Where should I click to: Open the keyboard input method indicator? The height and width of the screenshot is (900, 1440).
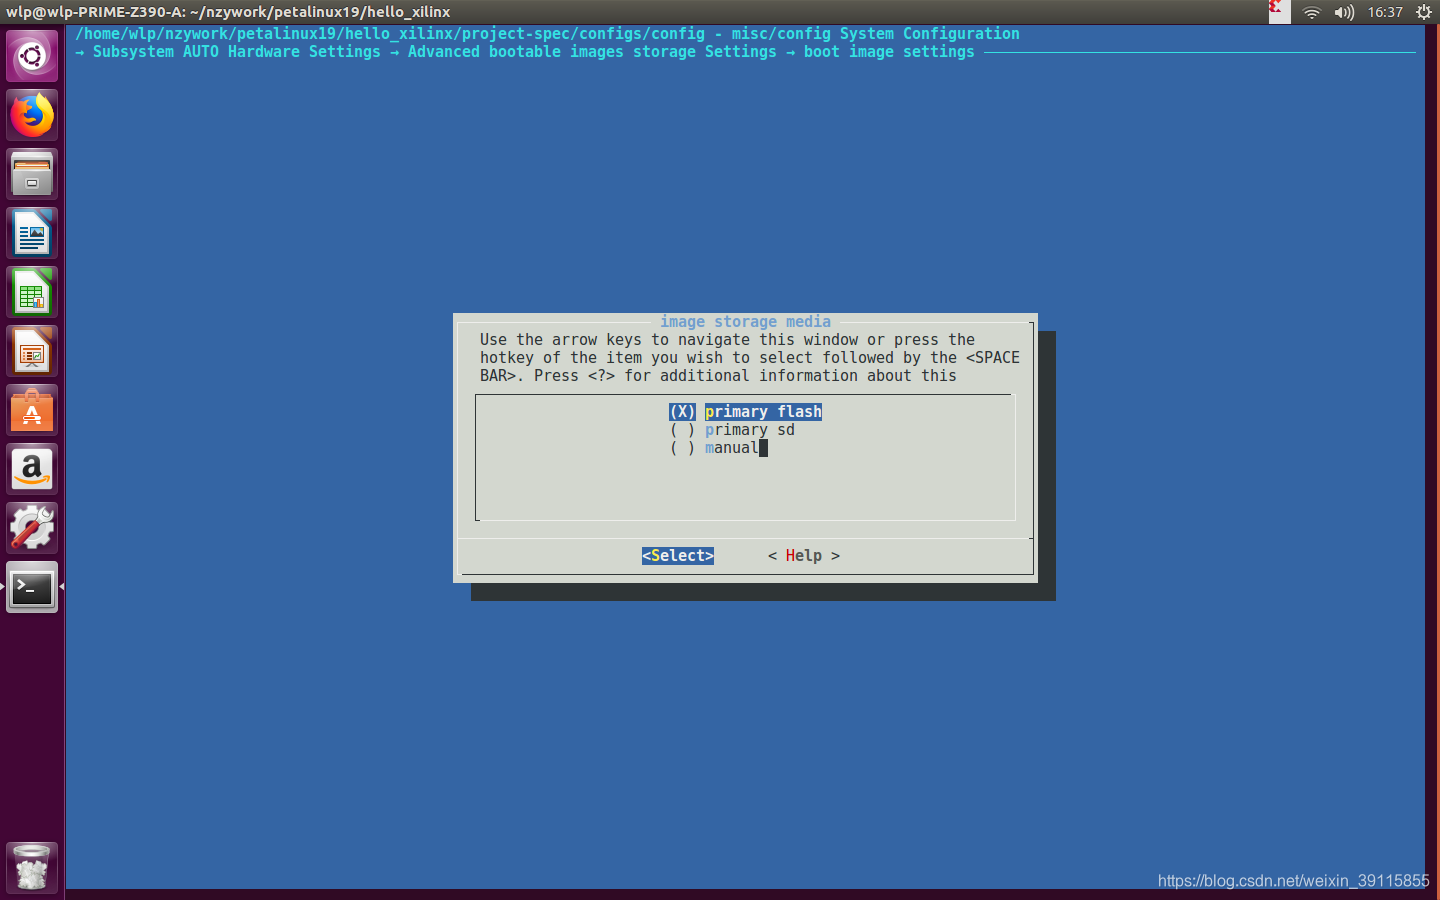tap(1278, 13)
